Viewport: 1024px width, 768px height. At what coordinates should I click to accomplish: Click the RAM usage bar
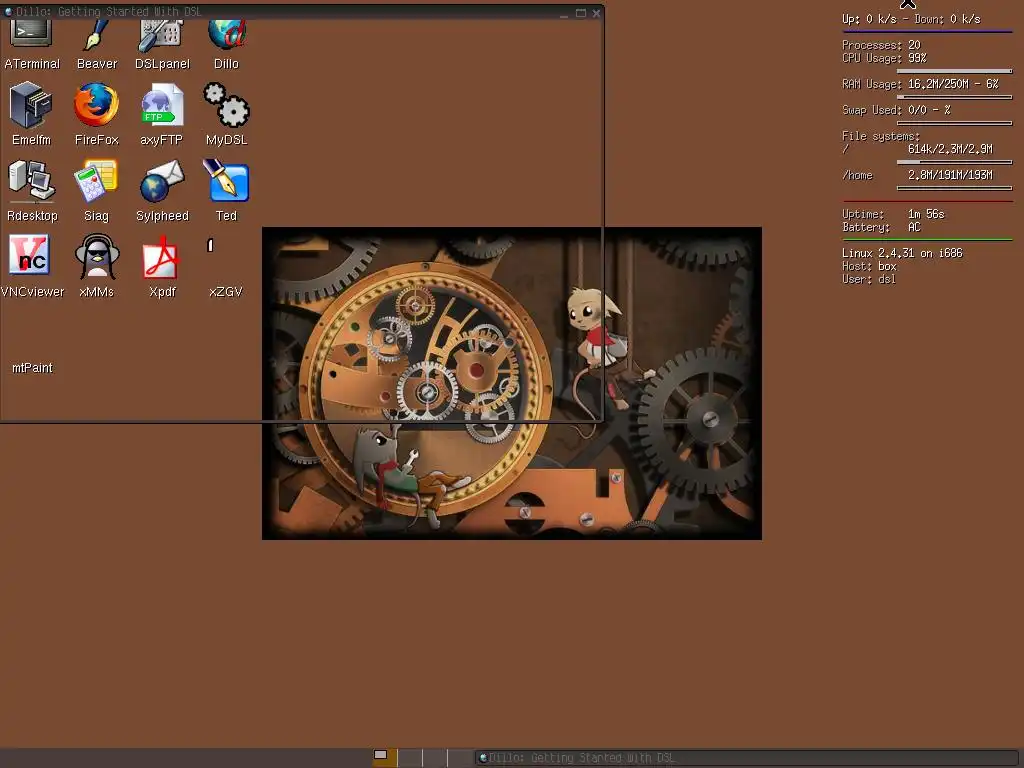pos(954,97)
